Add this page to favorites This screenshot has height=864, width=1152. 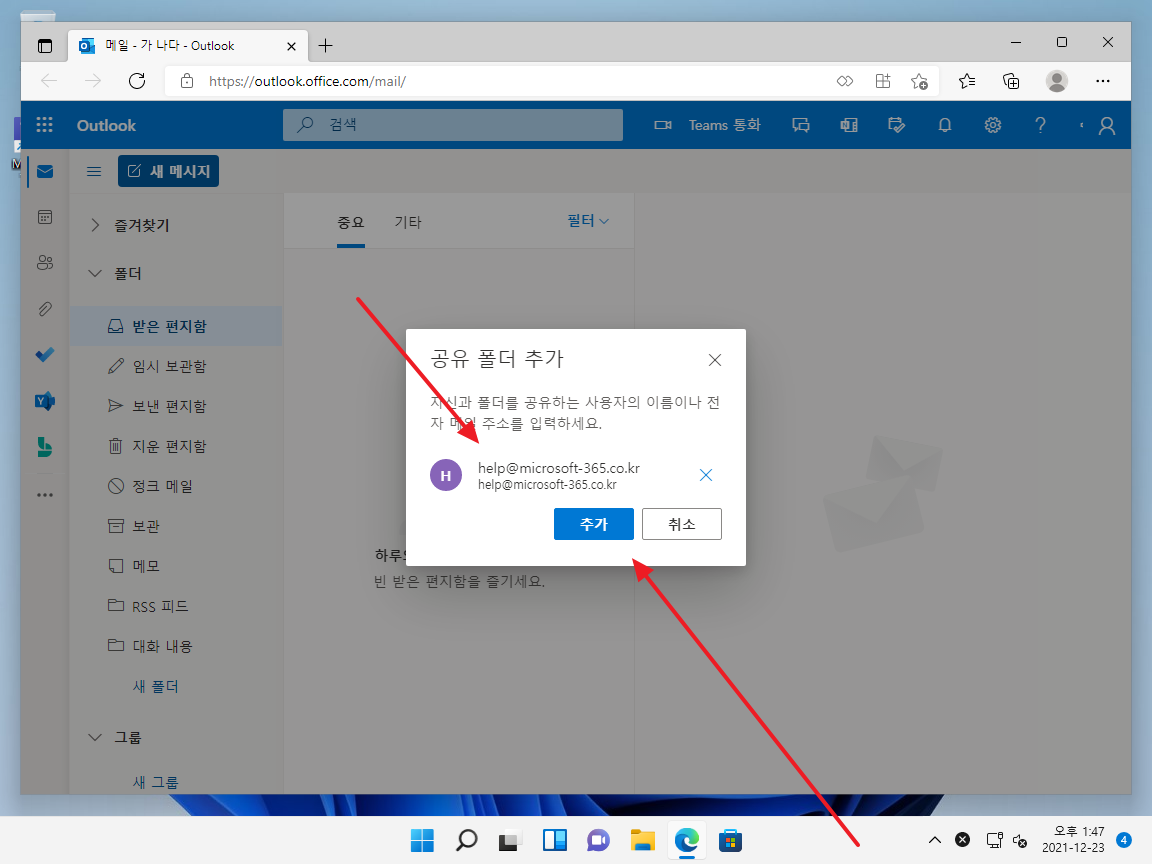(919, 81)
